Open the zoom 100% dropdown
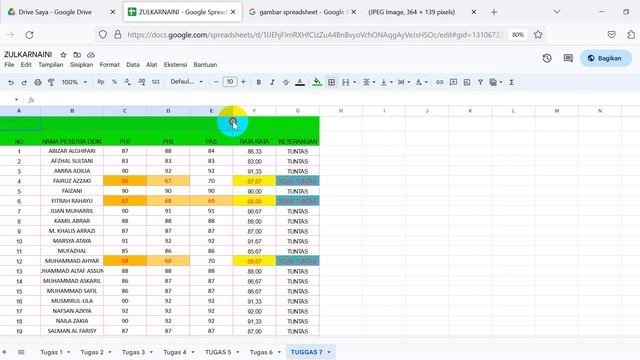Screen dimensions: 640x360 (74, 82)
